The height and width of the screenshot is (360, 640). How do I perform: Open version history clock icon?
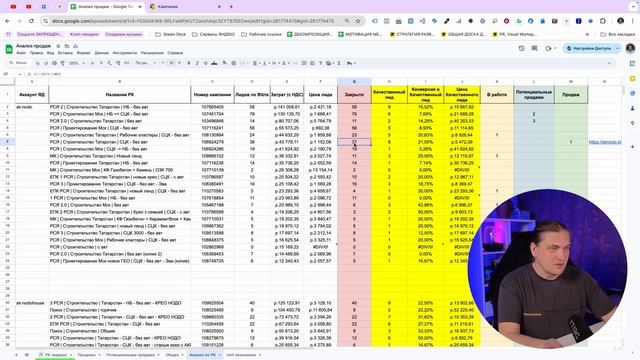click(x=522, y=48)
